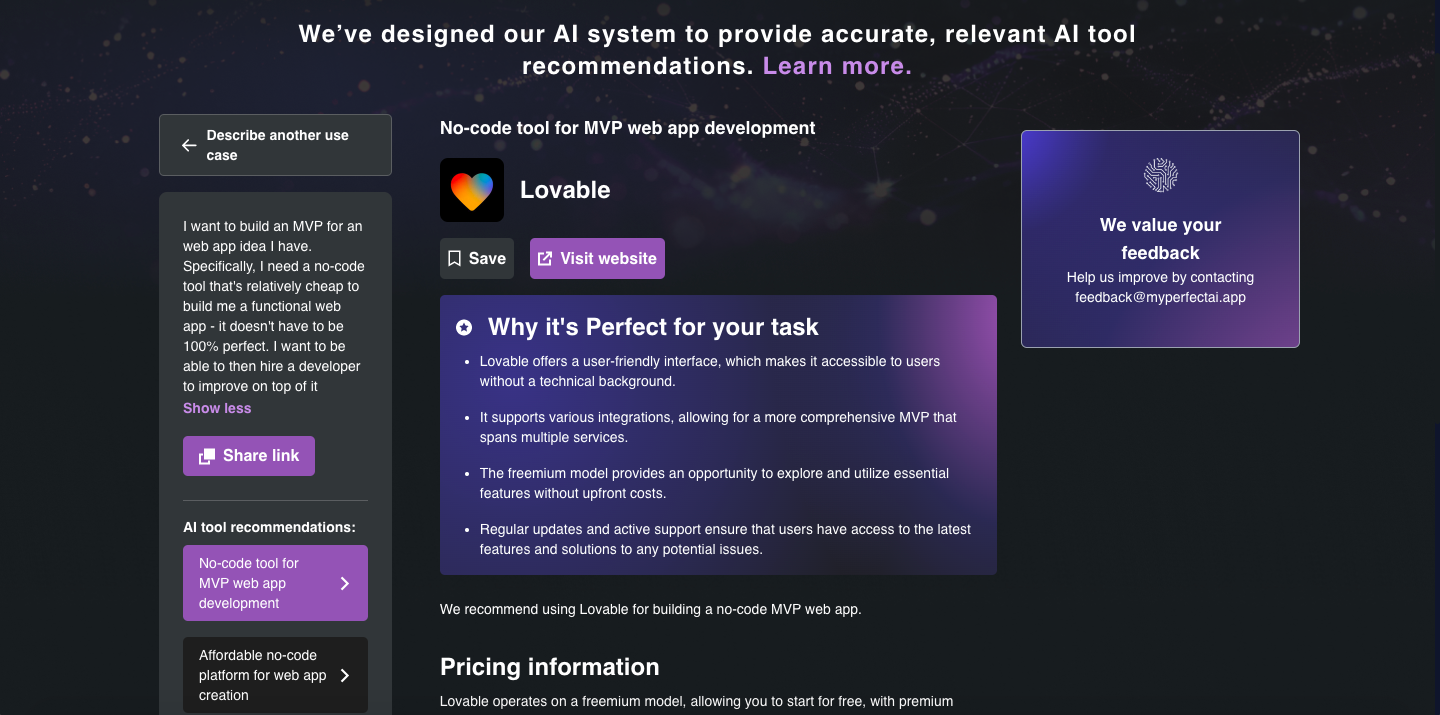Click the external link icon in Visit website
This screenshot has width=1440, height=715.
click(545, 259)
